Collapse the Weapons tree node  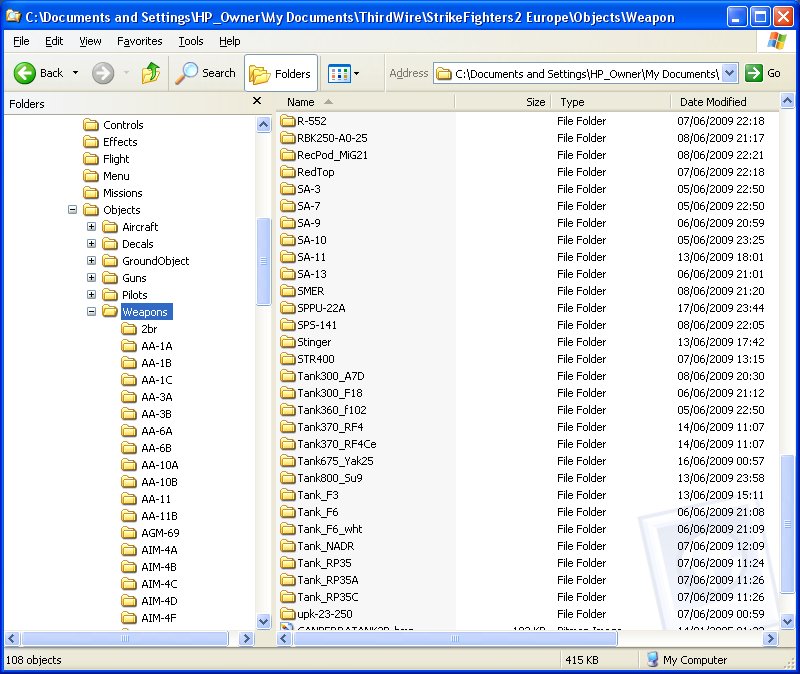point(91,311)
